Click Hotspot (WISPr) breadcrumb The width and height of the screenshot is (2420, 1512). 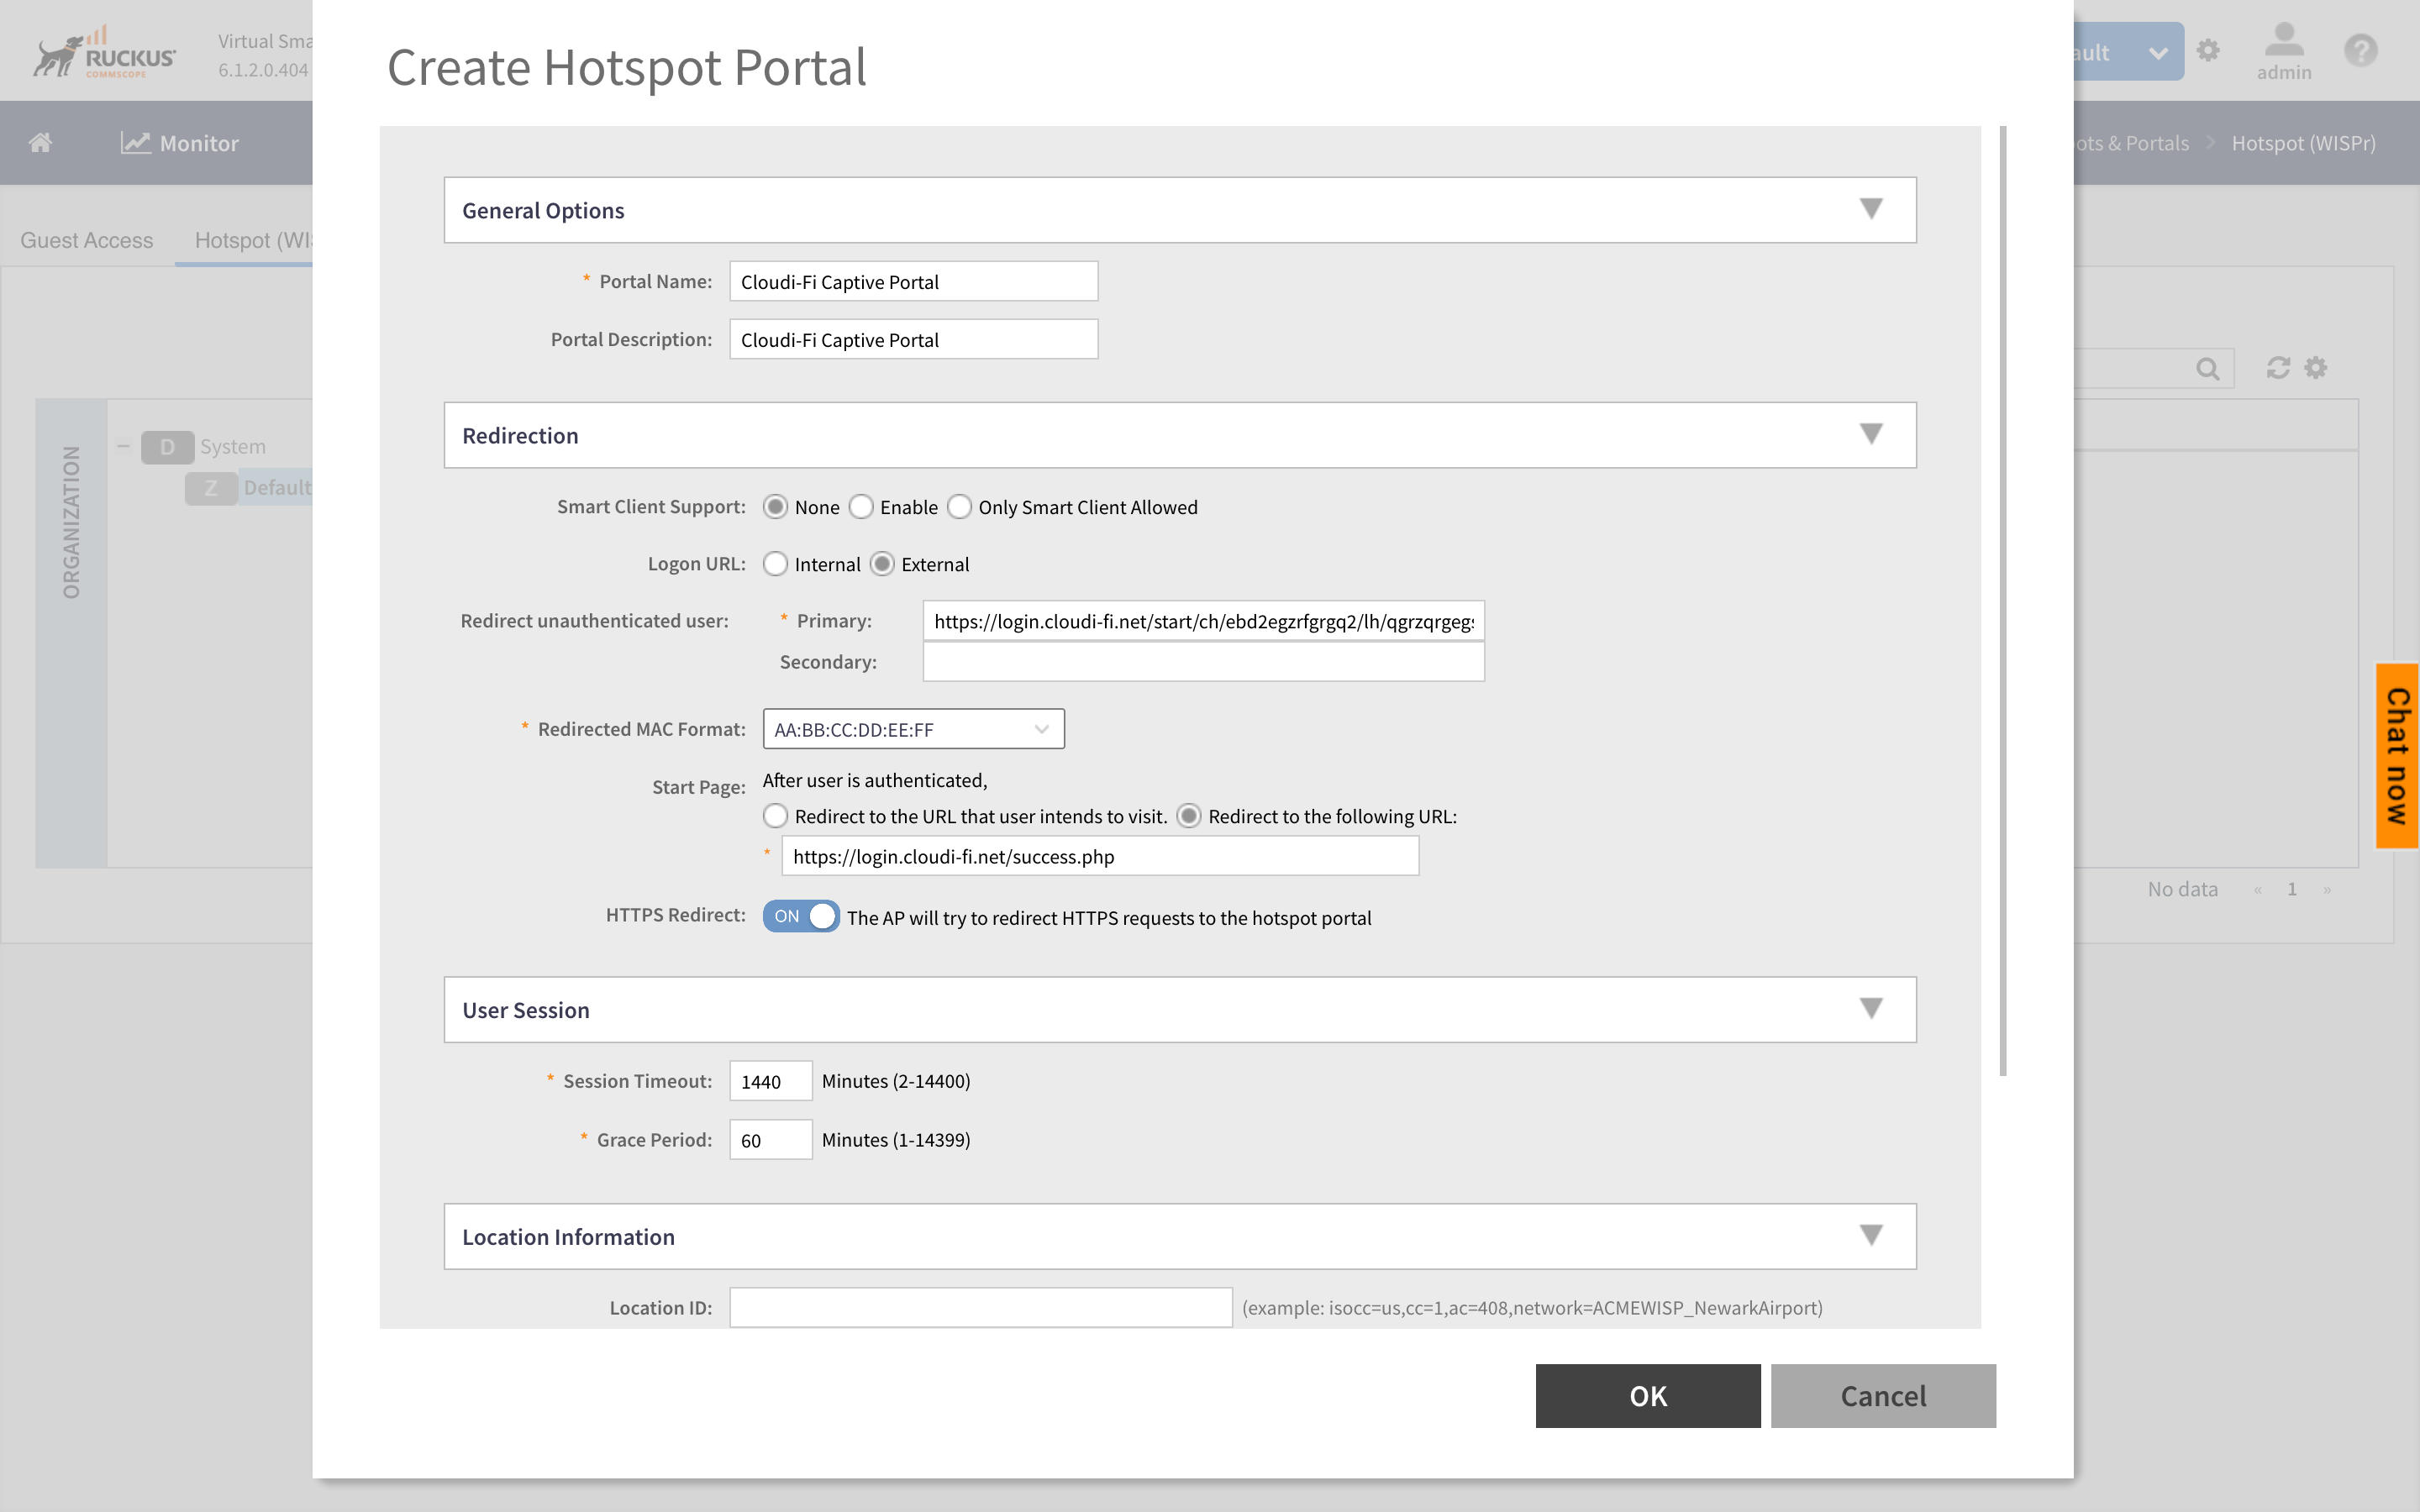(x=2303, y=143)
